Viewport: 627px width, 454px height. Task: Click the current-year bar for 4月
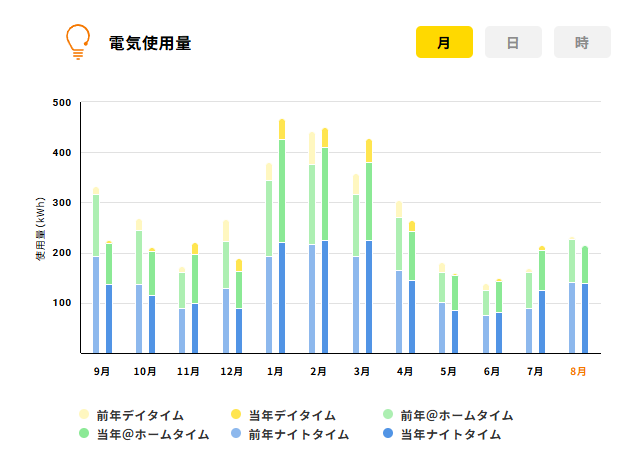pyautogui.click(x=412, y=287)
